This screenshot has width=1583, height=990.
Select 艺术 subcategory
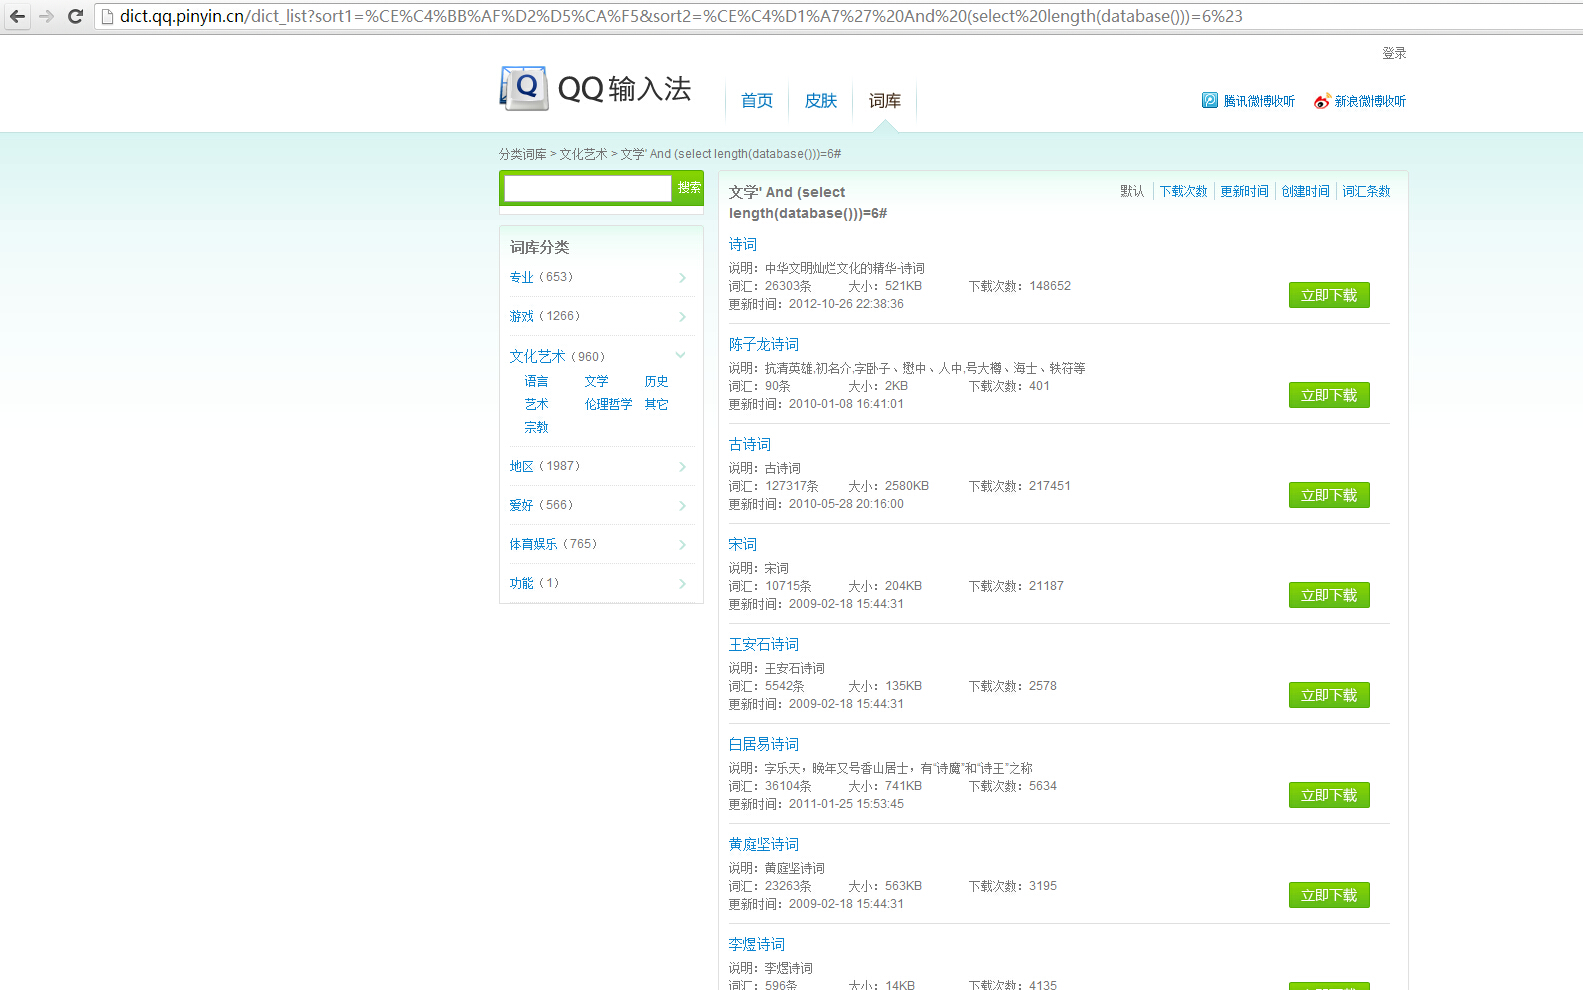(536, 404)
